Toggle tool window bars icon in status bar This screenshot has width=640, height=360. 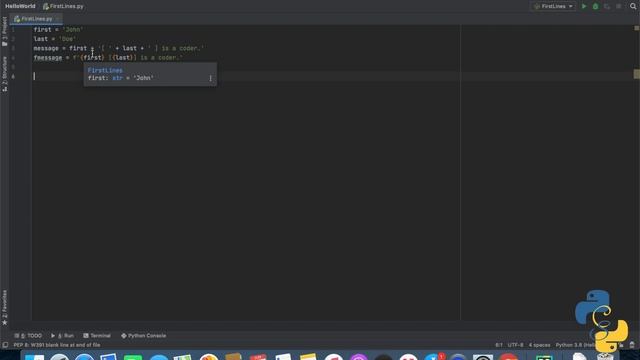5,345
